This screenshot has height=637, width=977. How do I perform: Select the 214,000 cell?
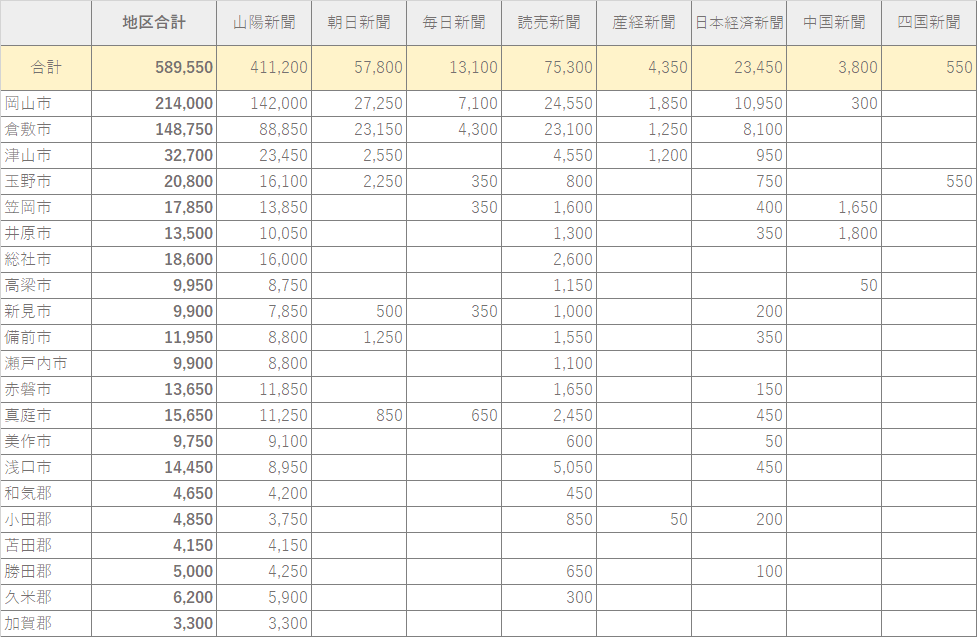154,103
